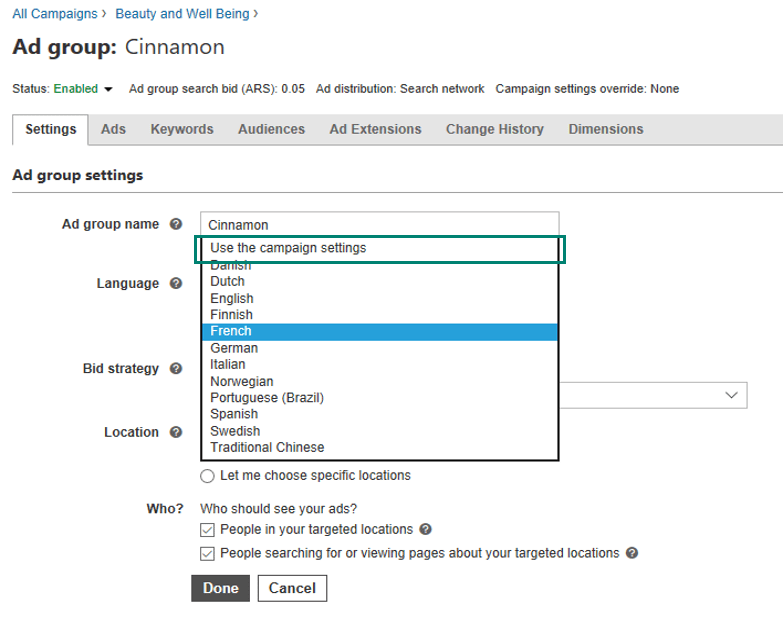Screen dimensions: 783x619
Task: Click into the Ad group name field
Action: point(380,225)
